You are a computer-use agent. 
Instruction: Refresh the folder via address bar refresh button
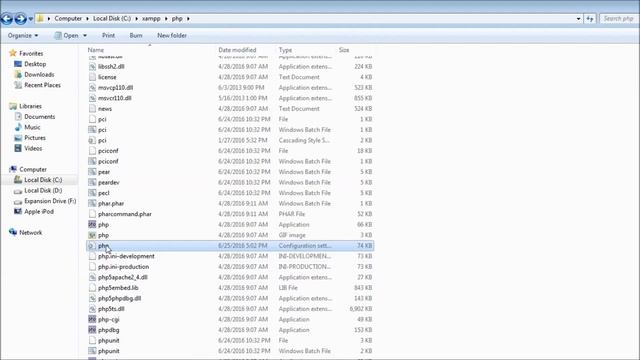point(590,18)
